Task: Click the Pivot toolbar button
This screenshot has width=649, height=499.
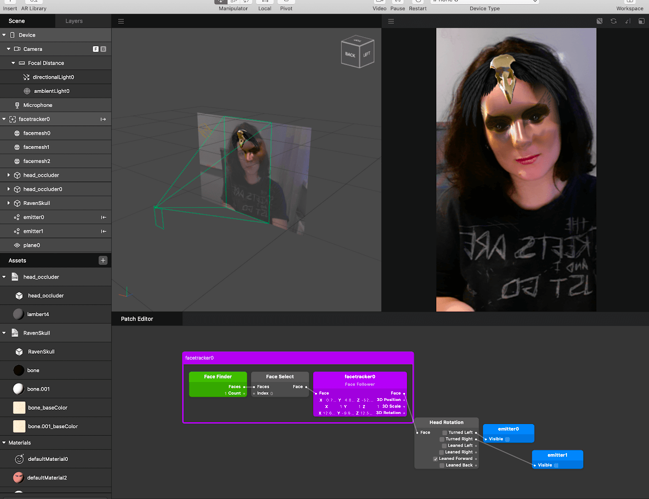Action: pos(286,6)
